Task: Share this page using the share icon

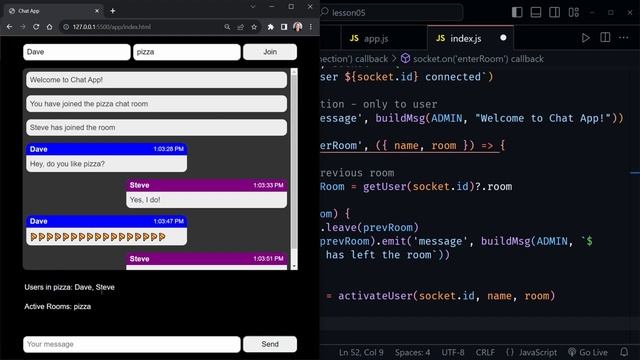Action: pyautogui.click(x=240, y=27)
